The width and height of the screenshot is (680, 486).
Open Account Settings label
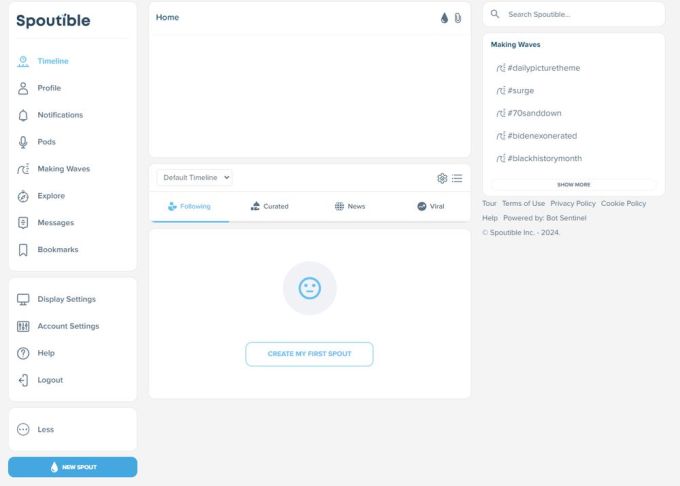coord(68,326)
